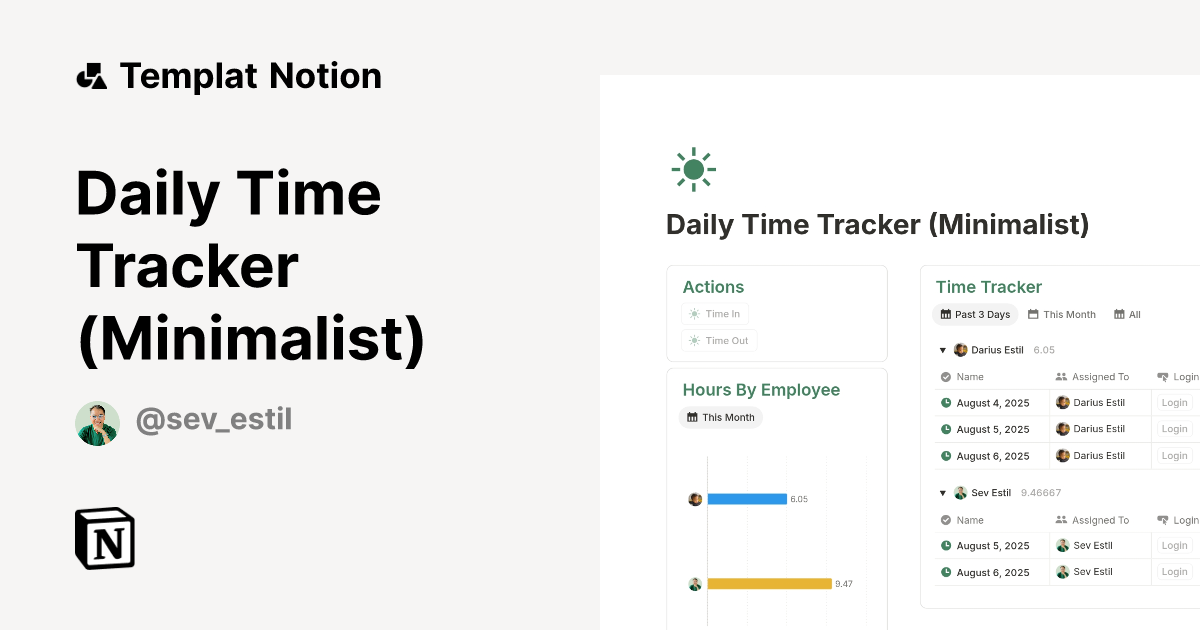Viewport: 1200px width, 630px height.
Task: Collapse the Darius Estil group
Action: pyautogui.click(x=941, y=349)
